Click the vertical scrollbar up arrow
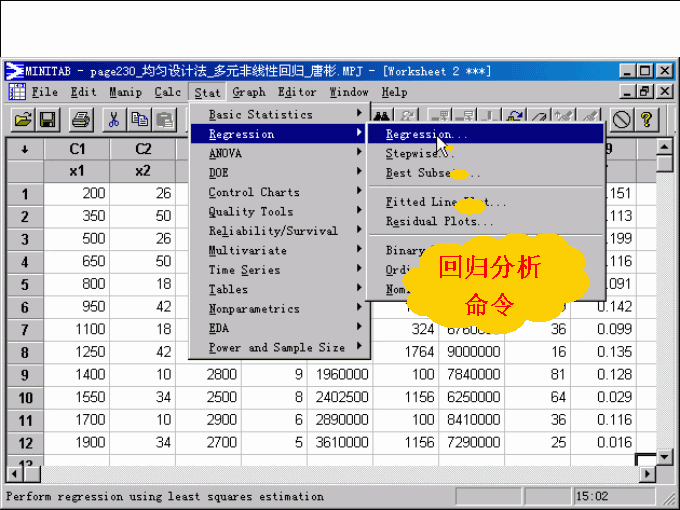This screenshot has width=680, height=510. coord(665,147)
